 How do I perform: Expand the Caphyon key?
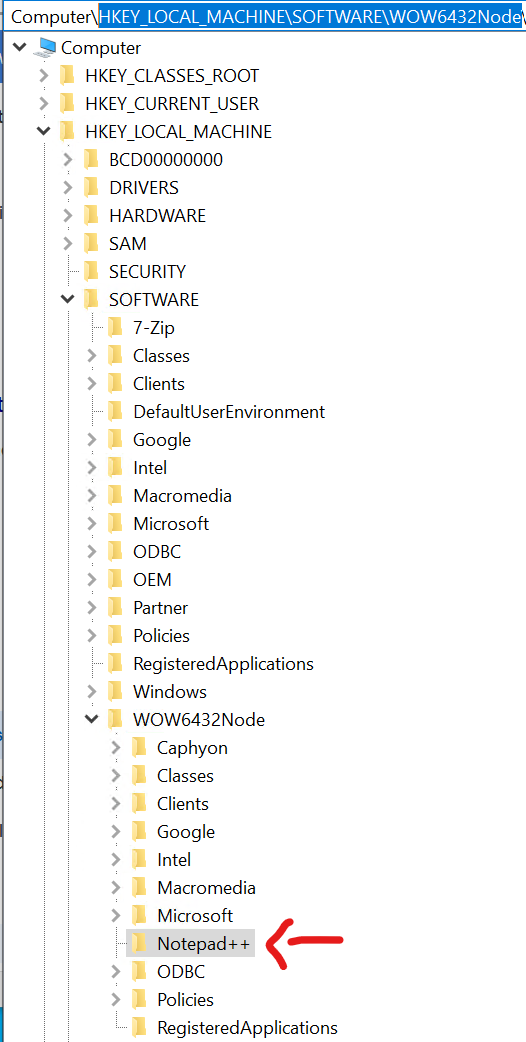point(116,747)
